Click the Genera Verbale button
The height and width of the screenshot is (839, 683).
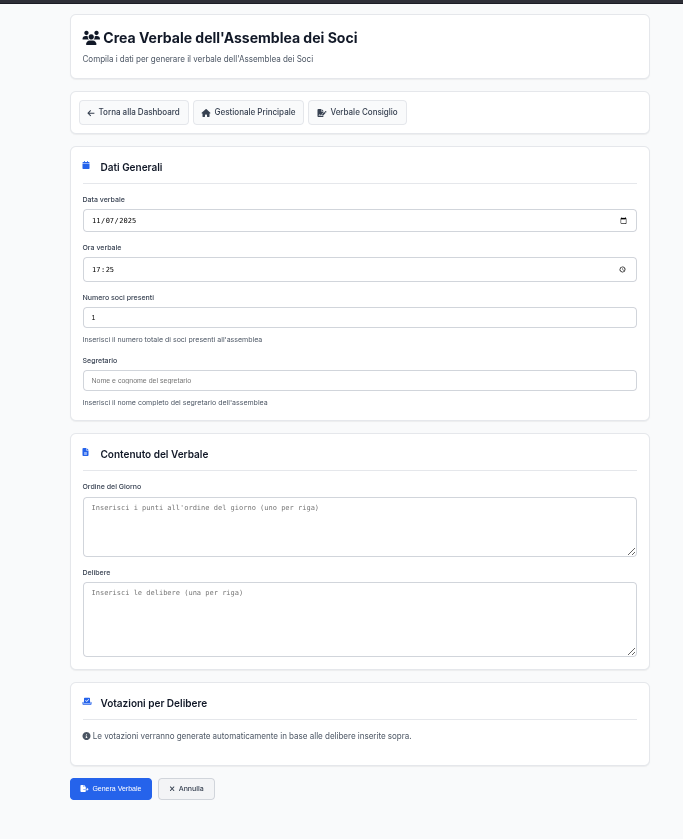click(x=111, y=789)
